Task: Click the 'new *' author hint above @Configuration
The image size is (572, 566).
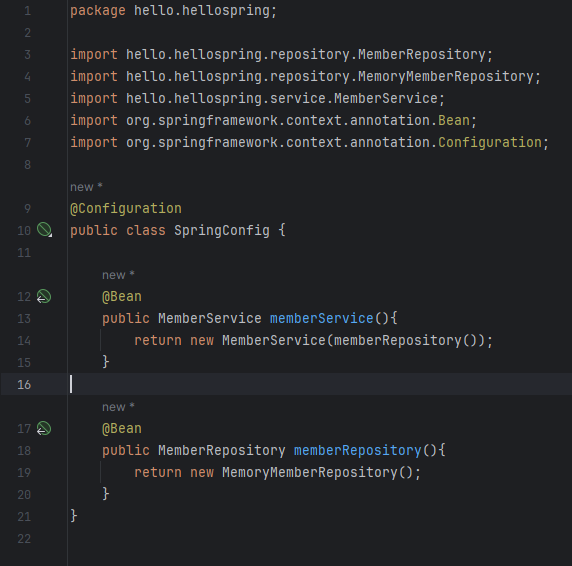Action: (x=86, y=187)
